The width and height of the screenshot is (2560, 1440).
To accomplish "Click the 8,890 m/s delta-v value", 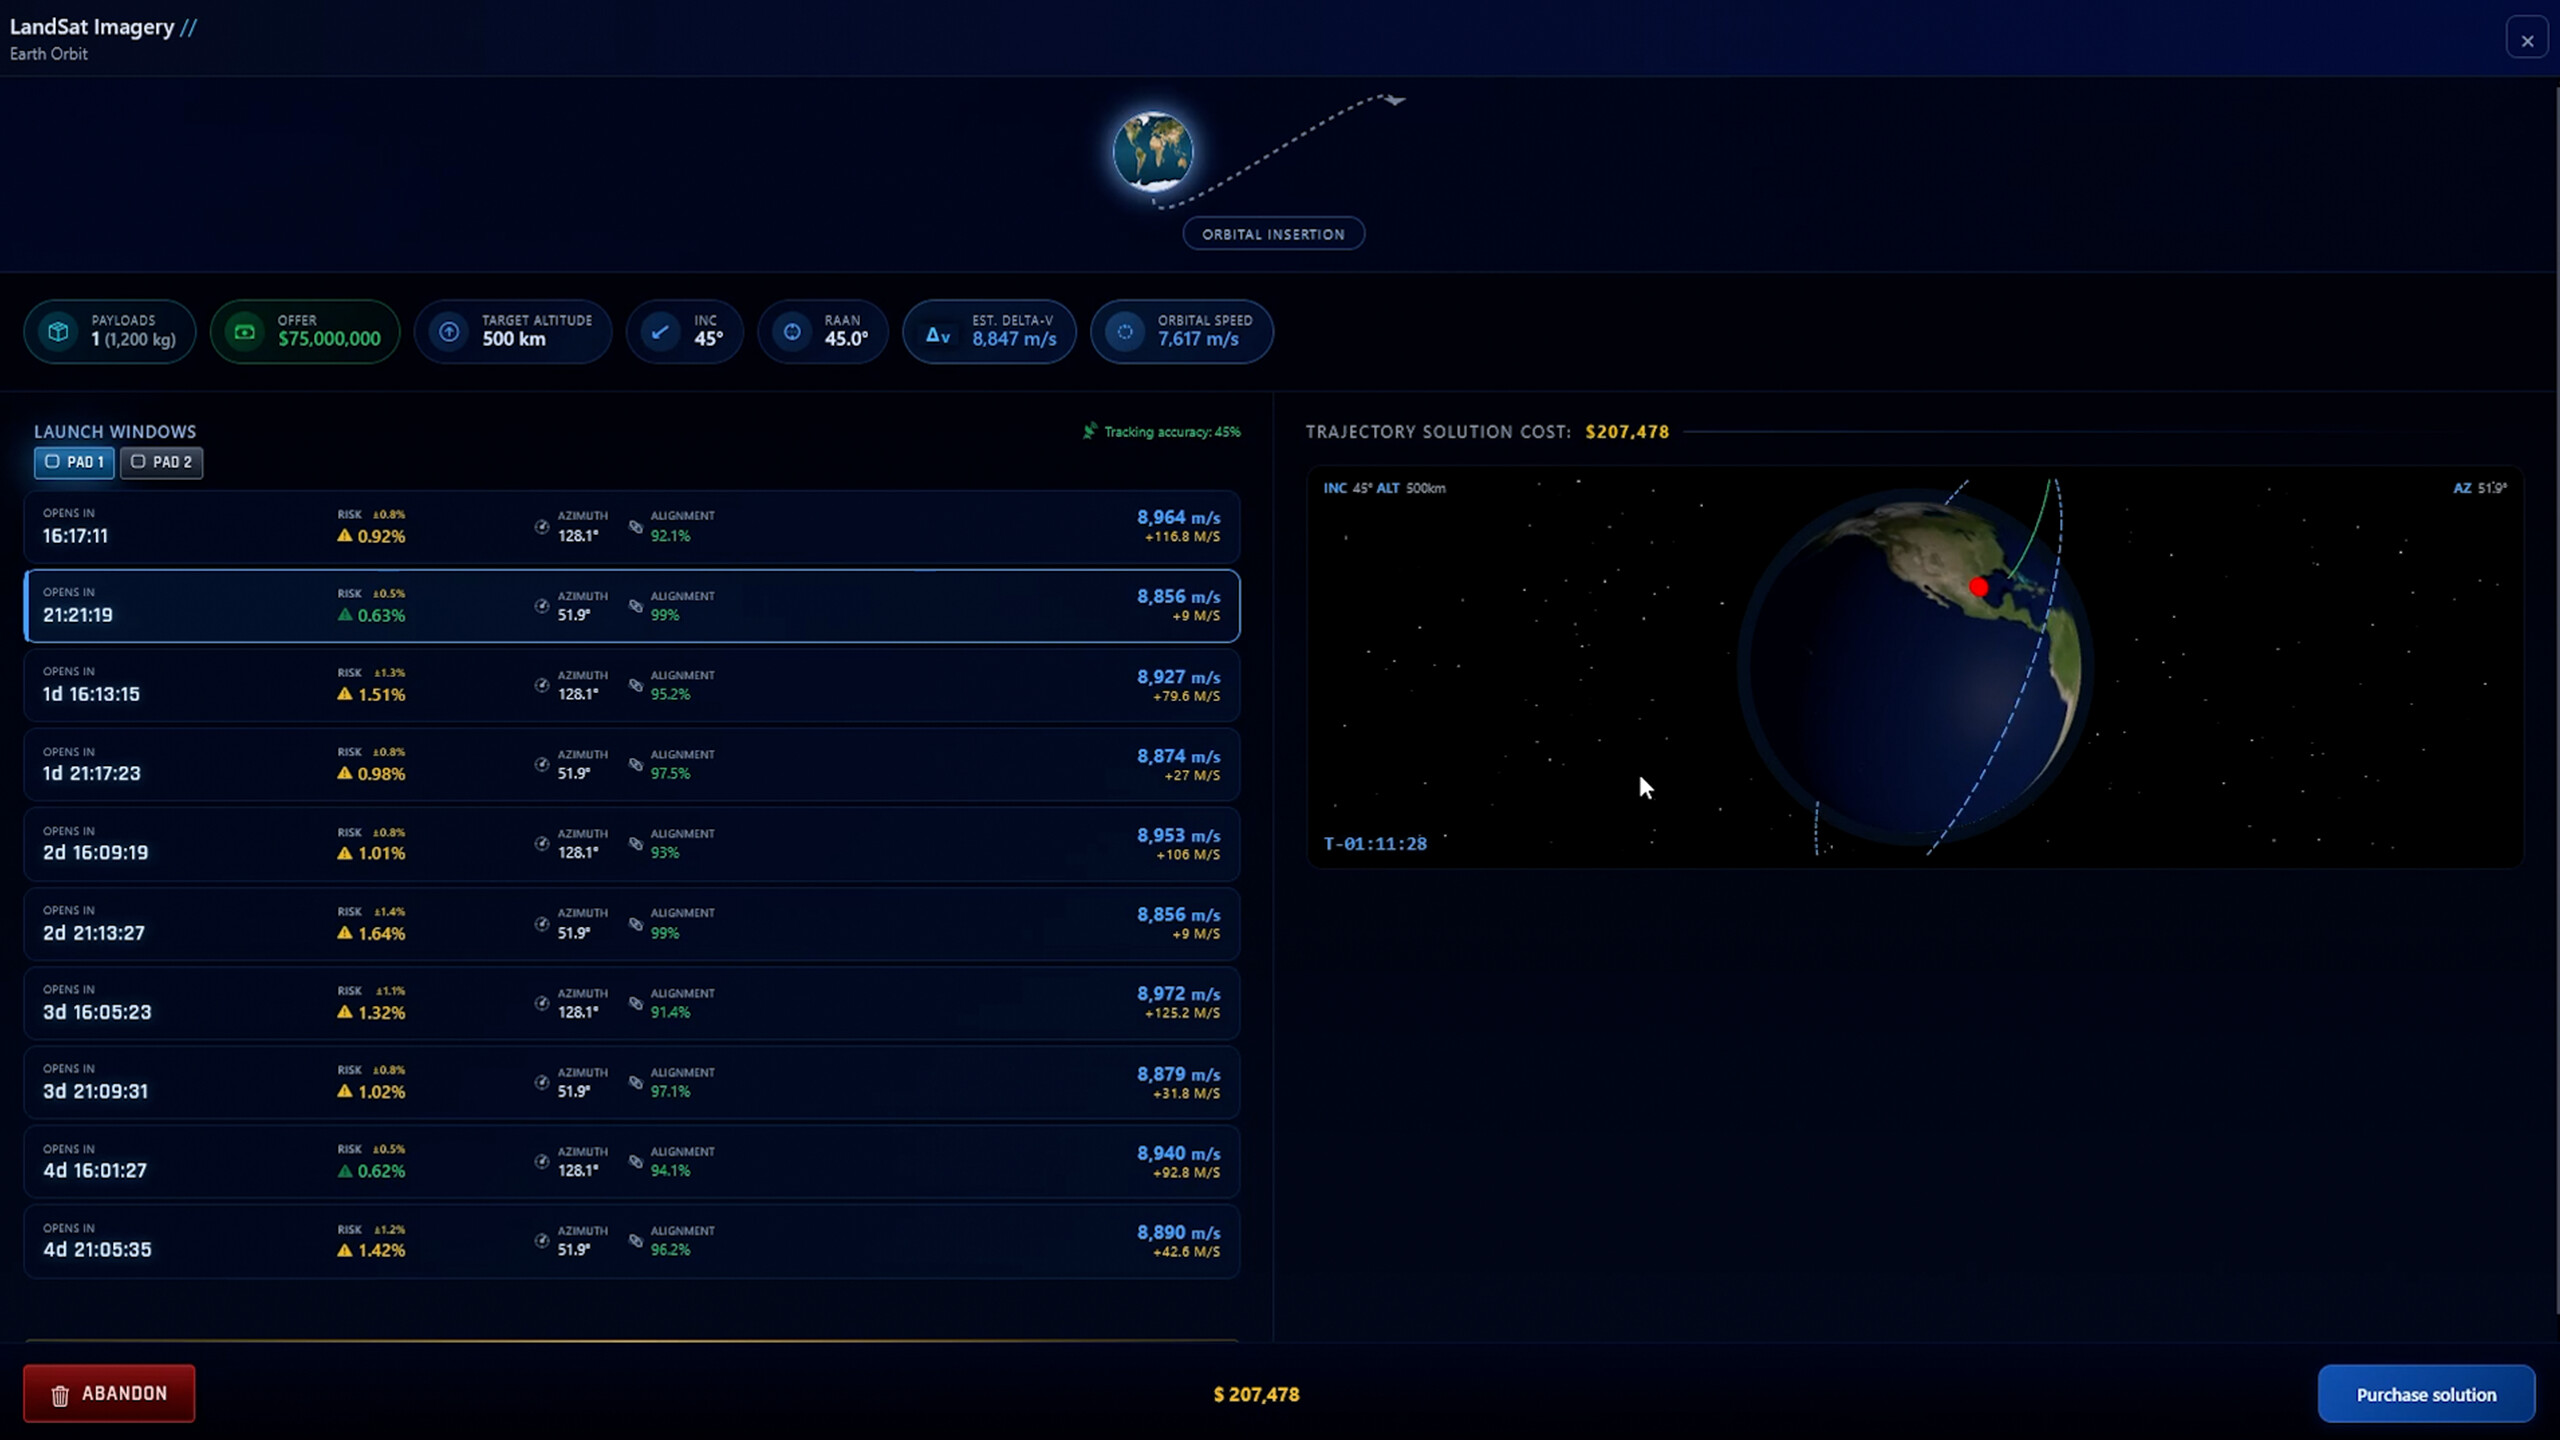I will tap(1178, 1232).
